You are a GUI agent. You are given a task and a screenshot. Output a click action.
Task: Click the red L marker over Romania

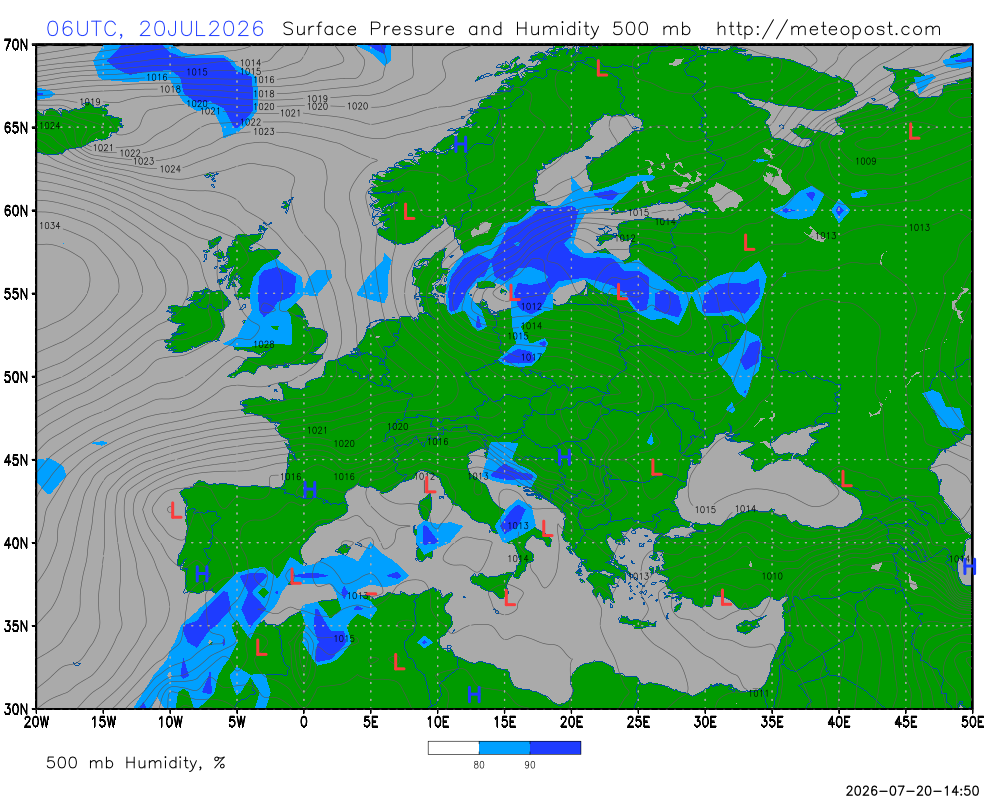click(655, 467)
